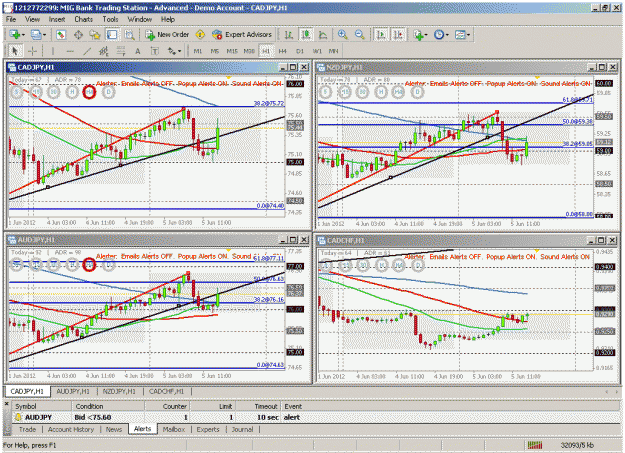Select the AUDJPY alert row
625x453 pixels.
pyautogui.click(x=316, y=417)
